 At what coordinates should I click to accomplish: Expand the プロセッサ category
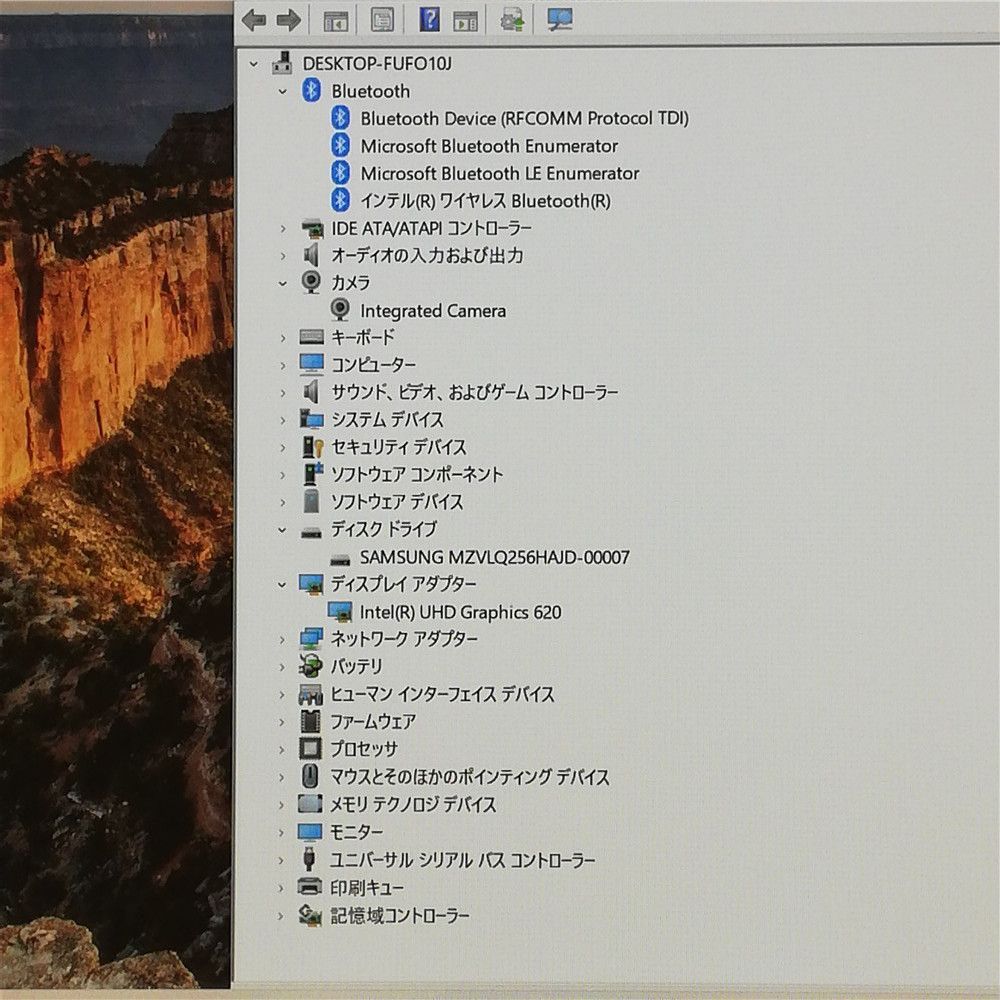tap(283, 749)
